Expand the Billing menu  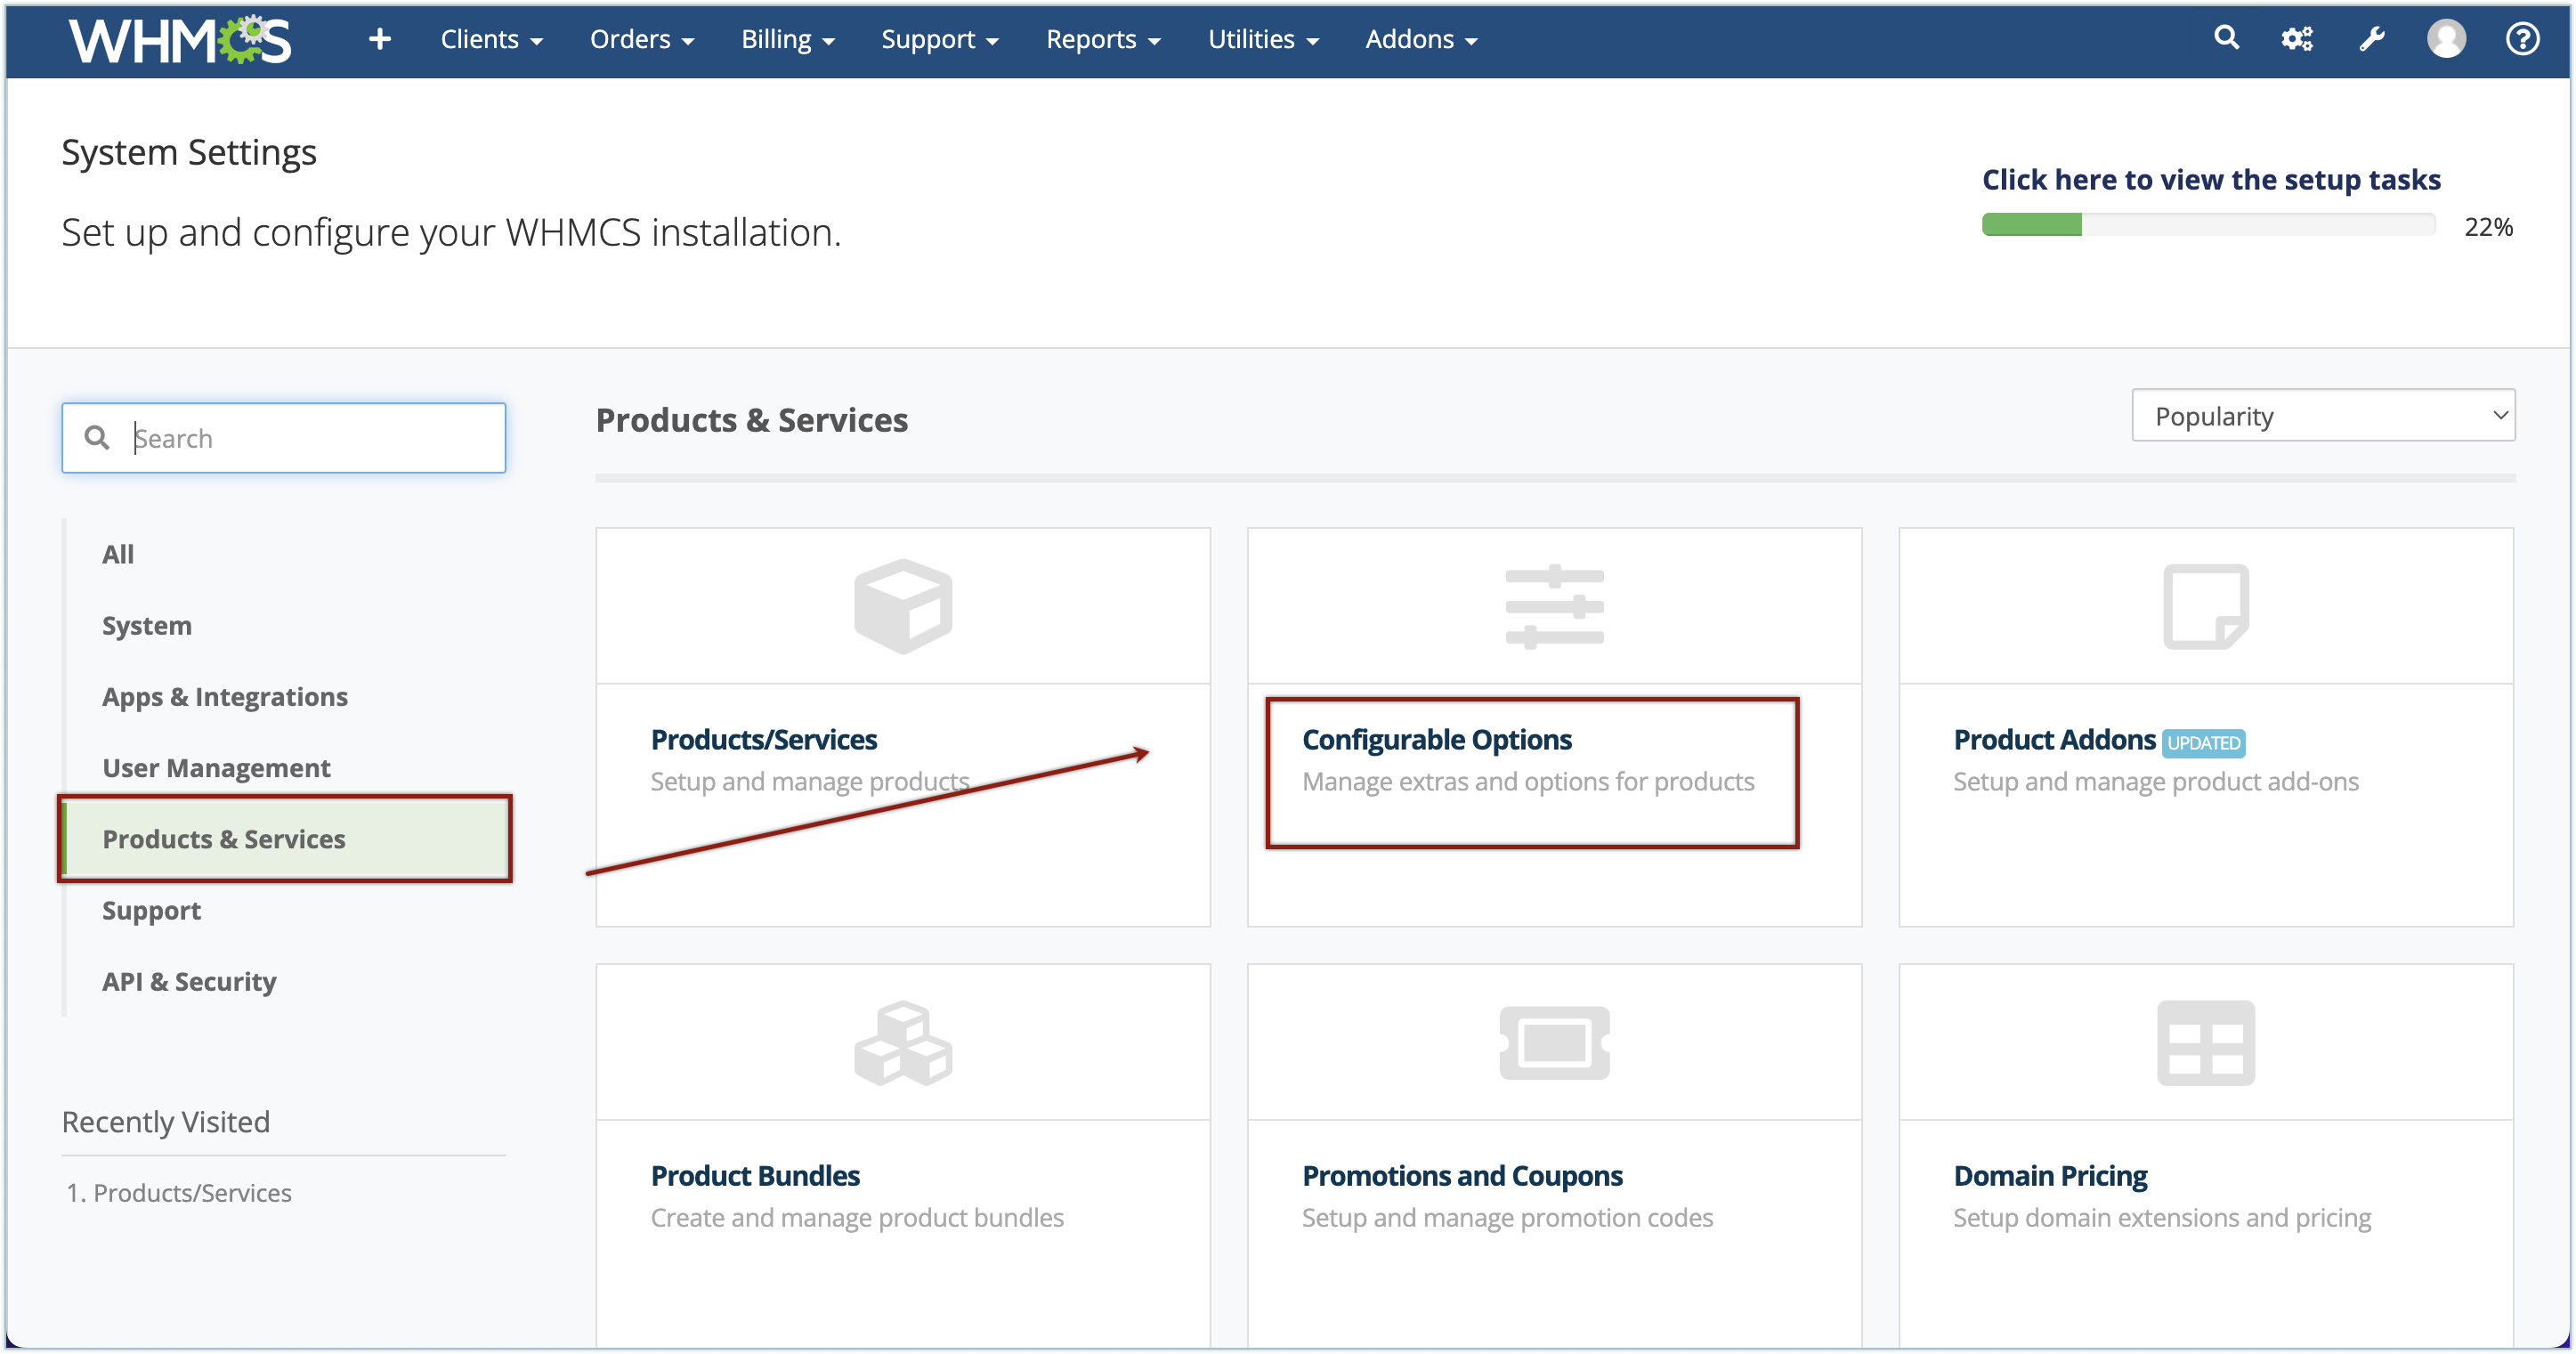point(787,39)
